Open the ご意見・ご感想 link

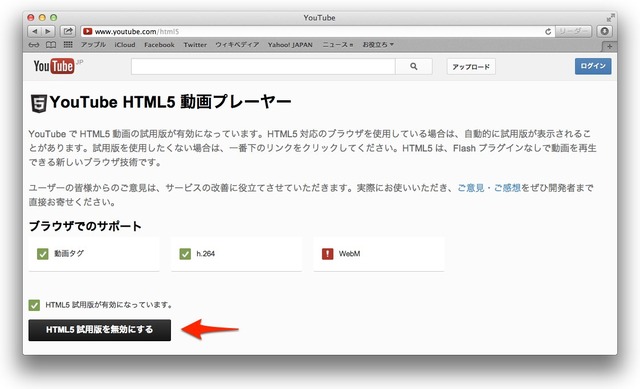tap(489, 188)
